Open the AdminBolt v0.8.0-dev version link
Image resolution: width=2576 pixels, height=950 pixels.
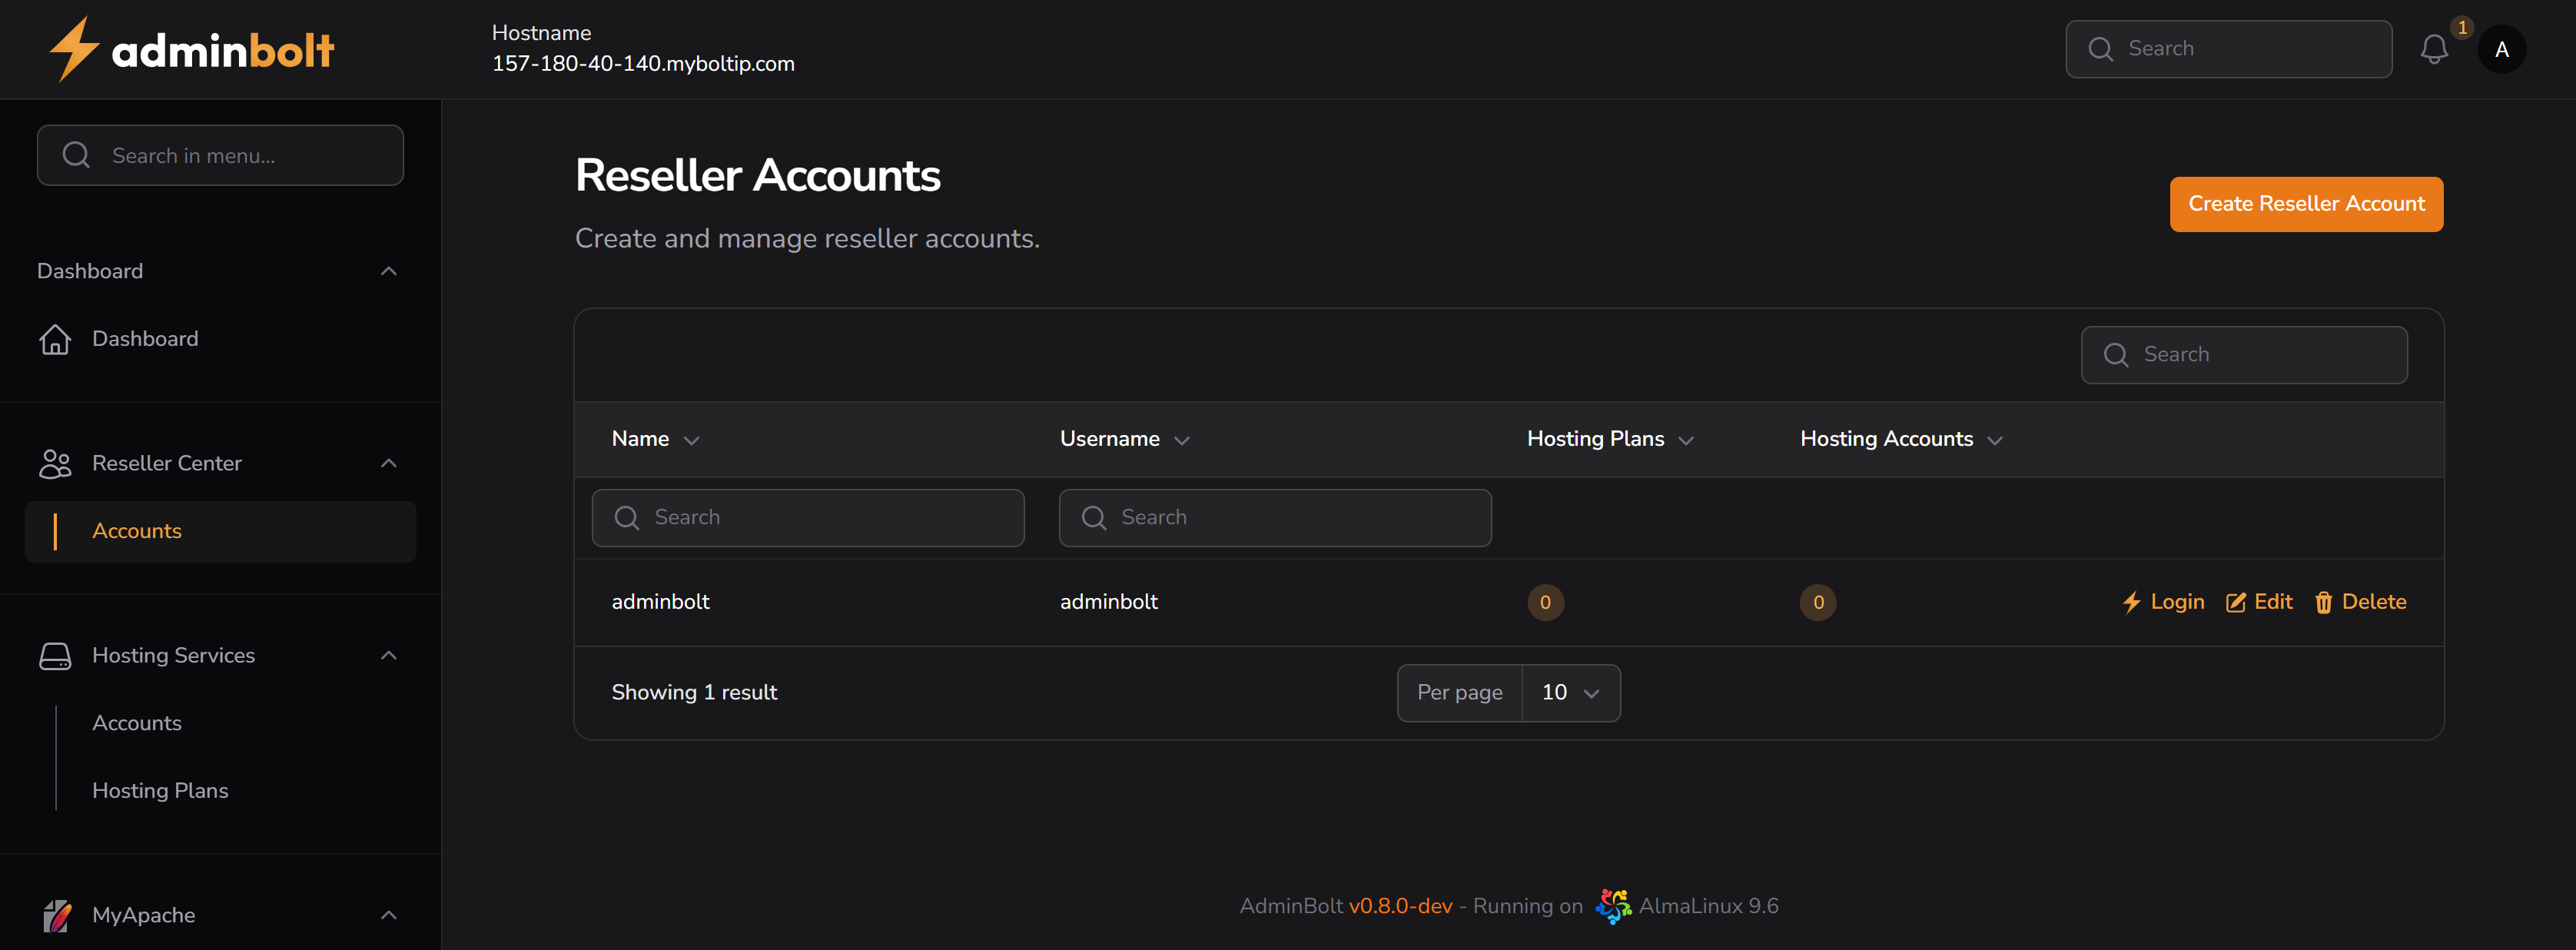[x=1402, y=905]
